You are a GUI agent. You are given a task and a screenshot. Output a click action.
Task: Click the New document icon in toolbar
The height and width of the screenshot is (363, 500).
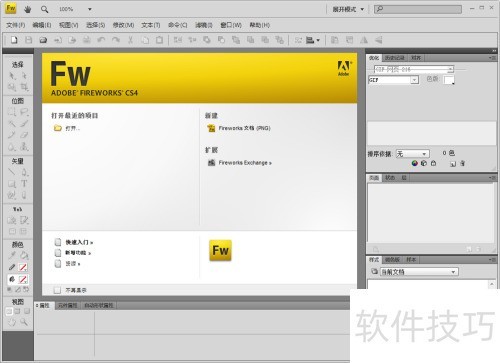pos(14,40)
